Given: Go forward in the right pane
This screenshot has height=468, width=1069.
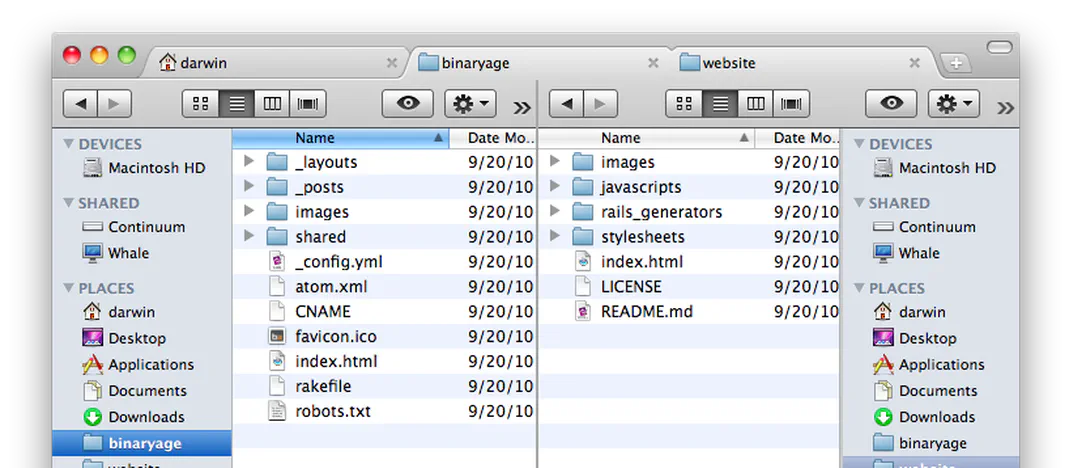Looking at the screenshot, I should 600,104.
